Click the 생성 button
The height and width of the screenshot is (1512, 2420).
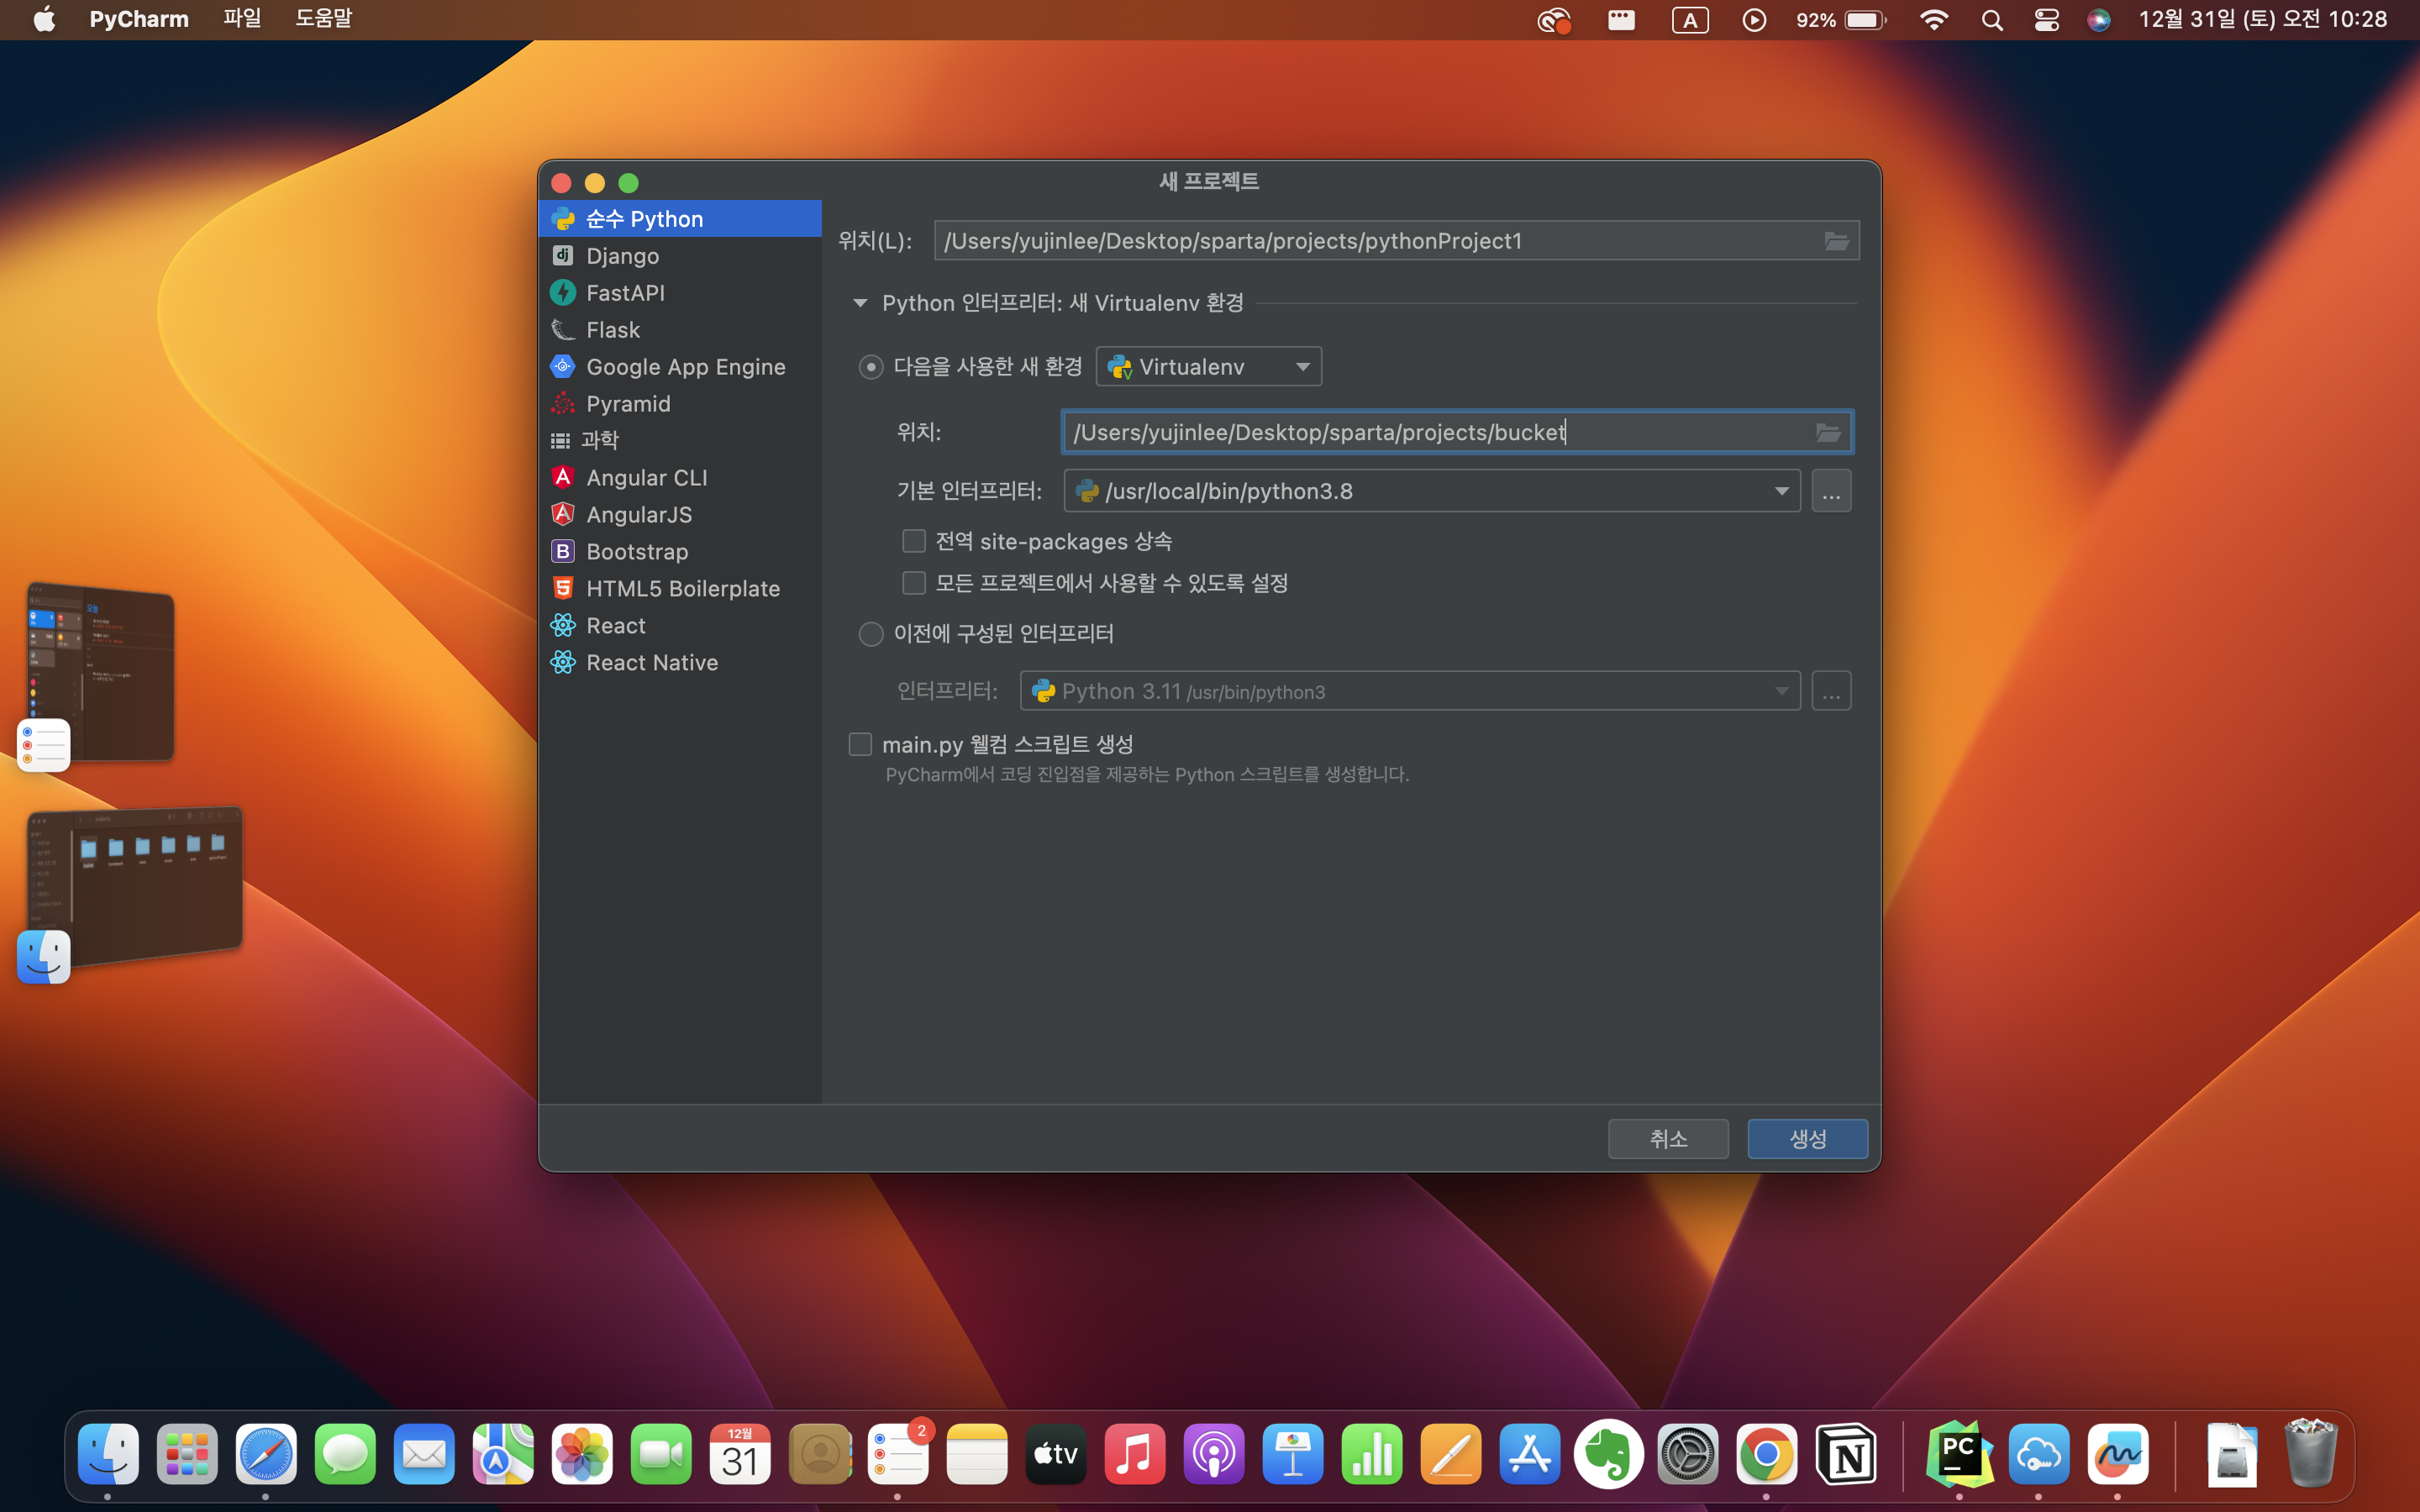coord(1807,1139)
